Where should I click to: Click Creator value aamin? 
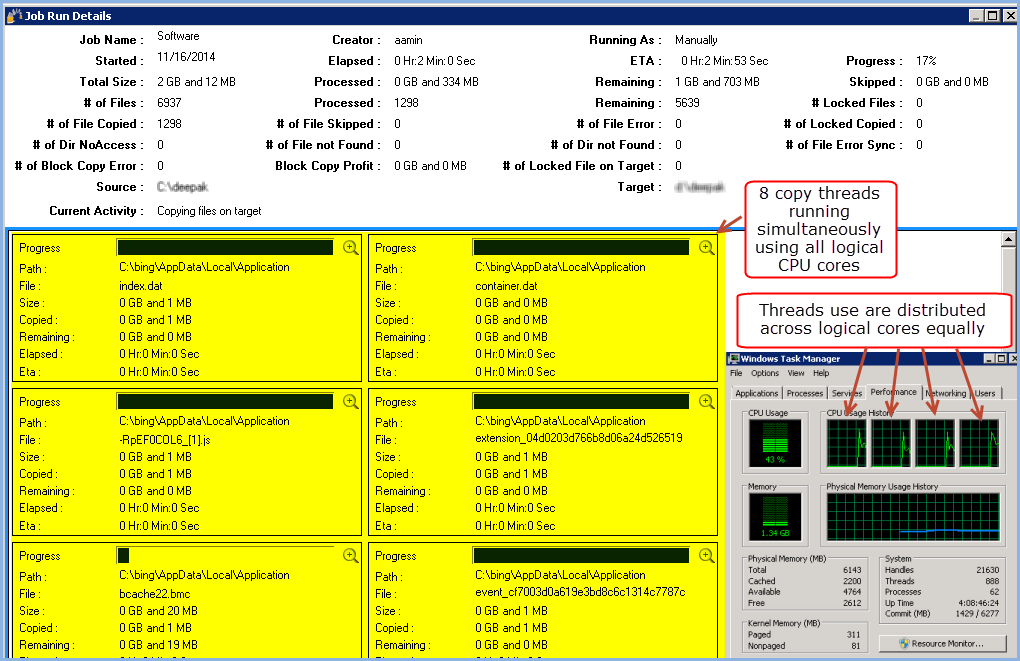[409, 40]
